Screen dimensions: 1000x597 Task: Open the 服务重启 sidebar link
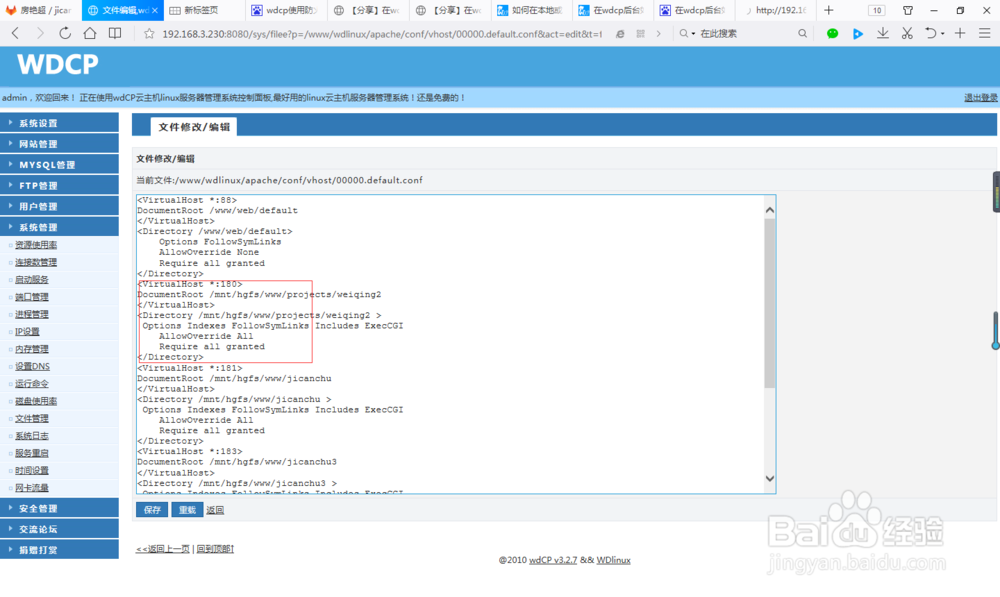(32, 453)
